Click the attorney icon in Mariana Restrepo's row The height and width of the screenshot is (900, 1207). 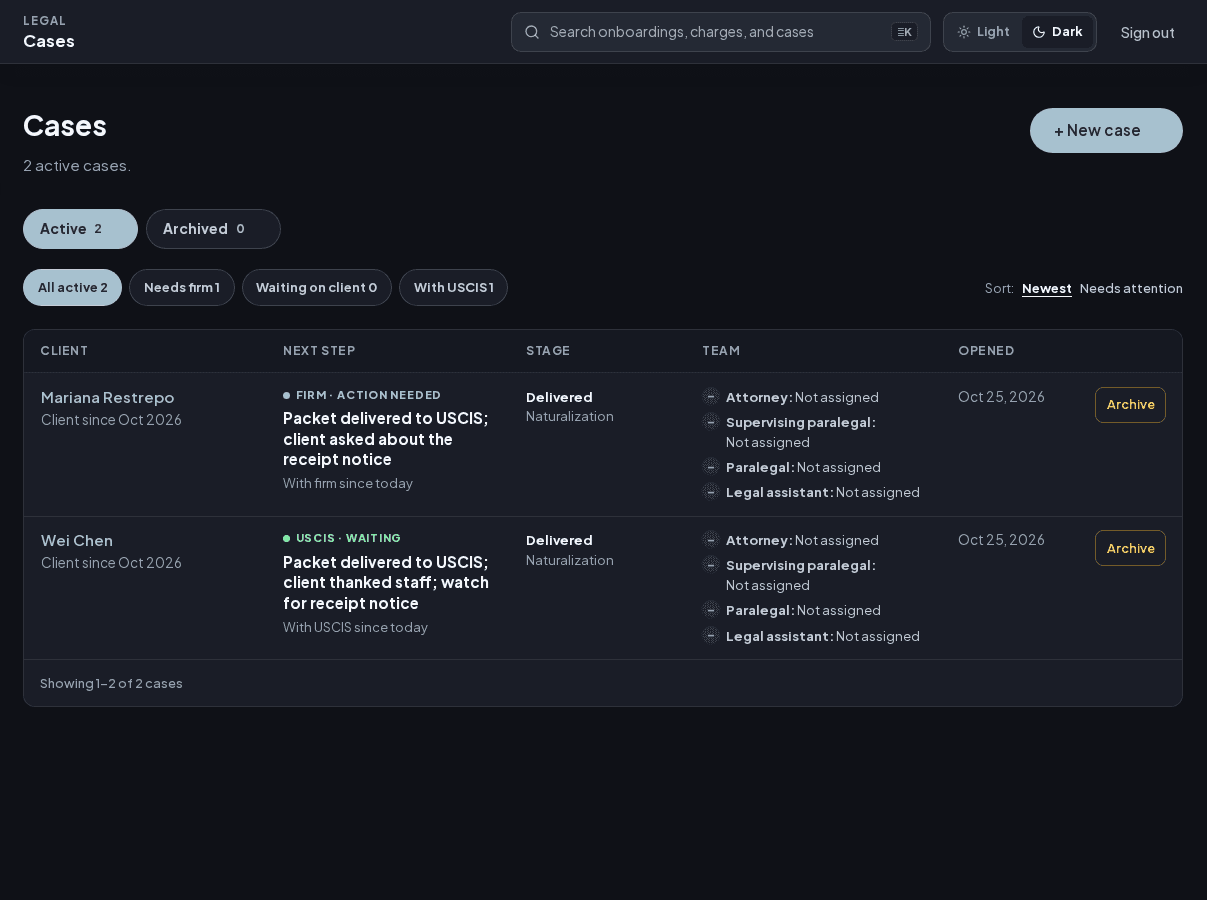711,397
